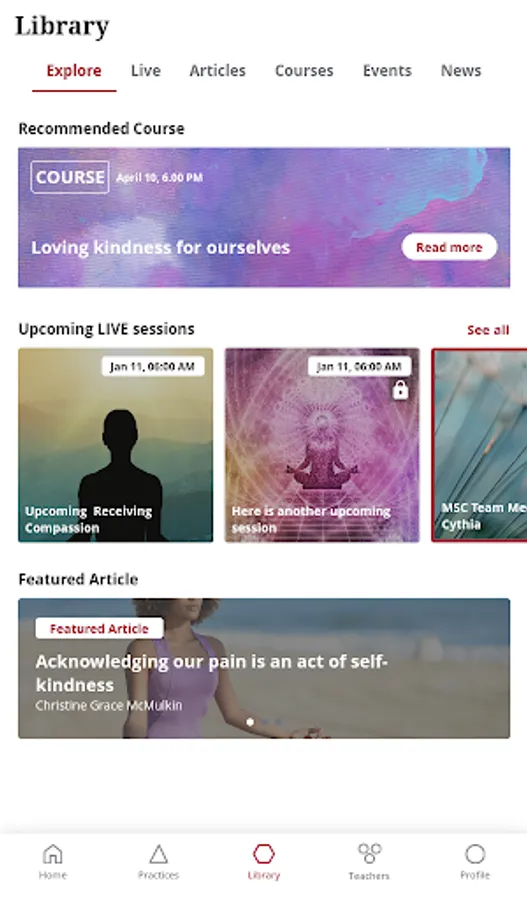This screenshot has width=527, height=900.
Task: Open the 'Here is another upcoming session' card
Action: [x=322, y=445]
